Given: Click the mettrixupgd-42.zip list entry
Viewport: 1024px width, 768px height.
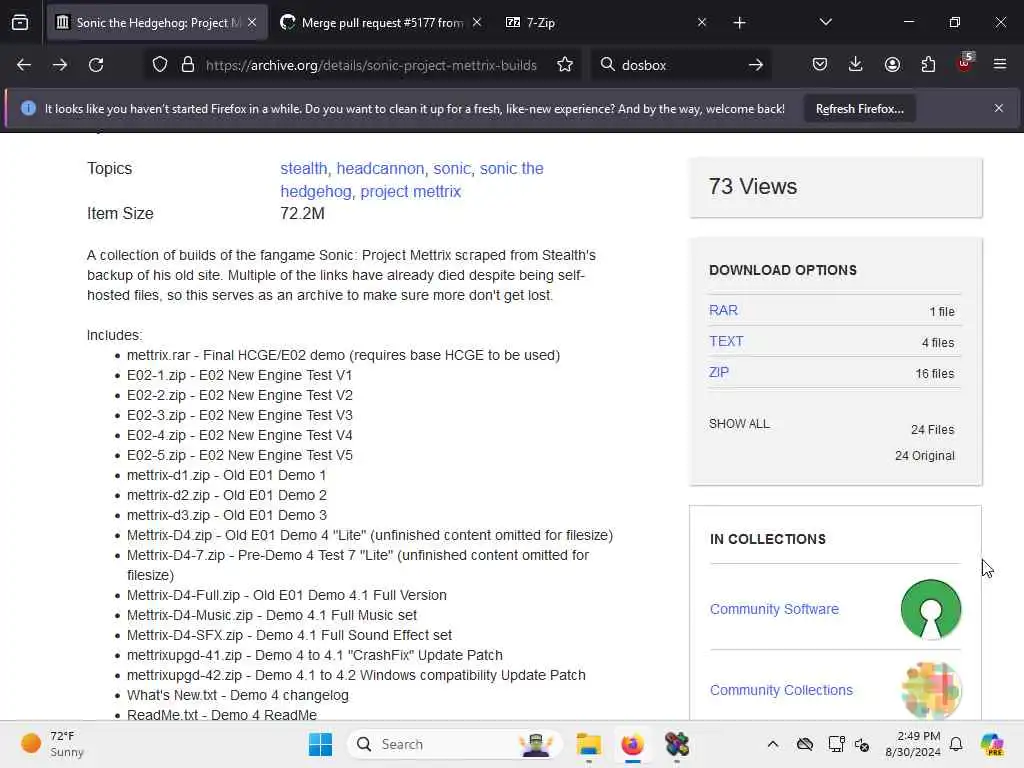Looking at the screenshot, I should click(356, 675).
